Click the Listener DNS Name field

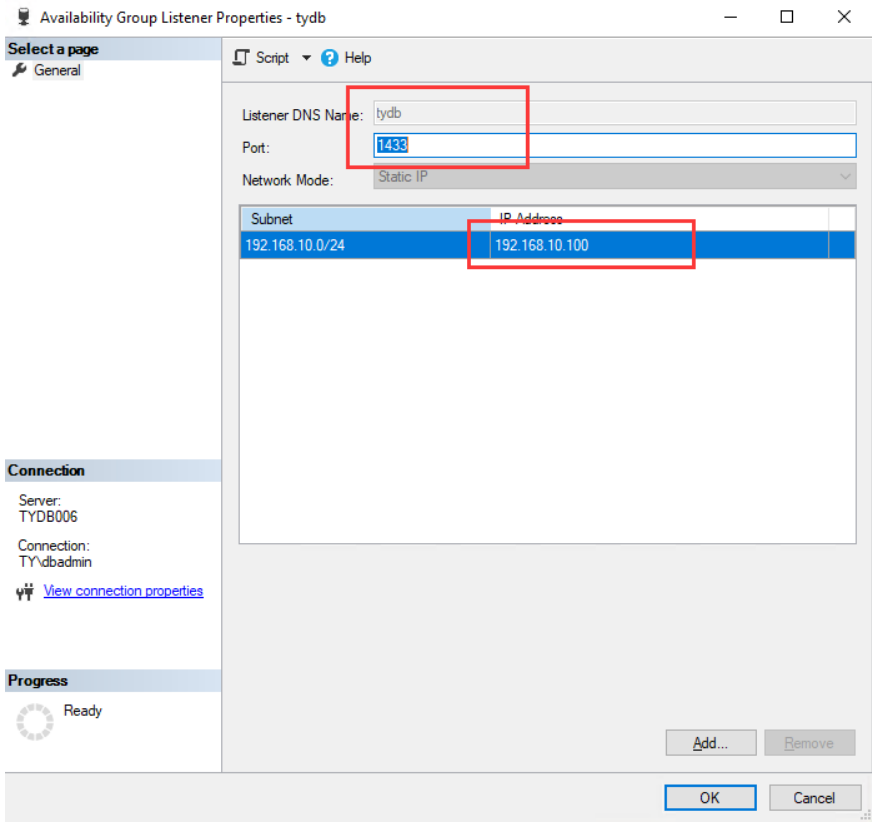pos(615,113)
